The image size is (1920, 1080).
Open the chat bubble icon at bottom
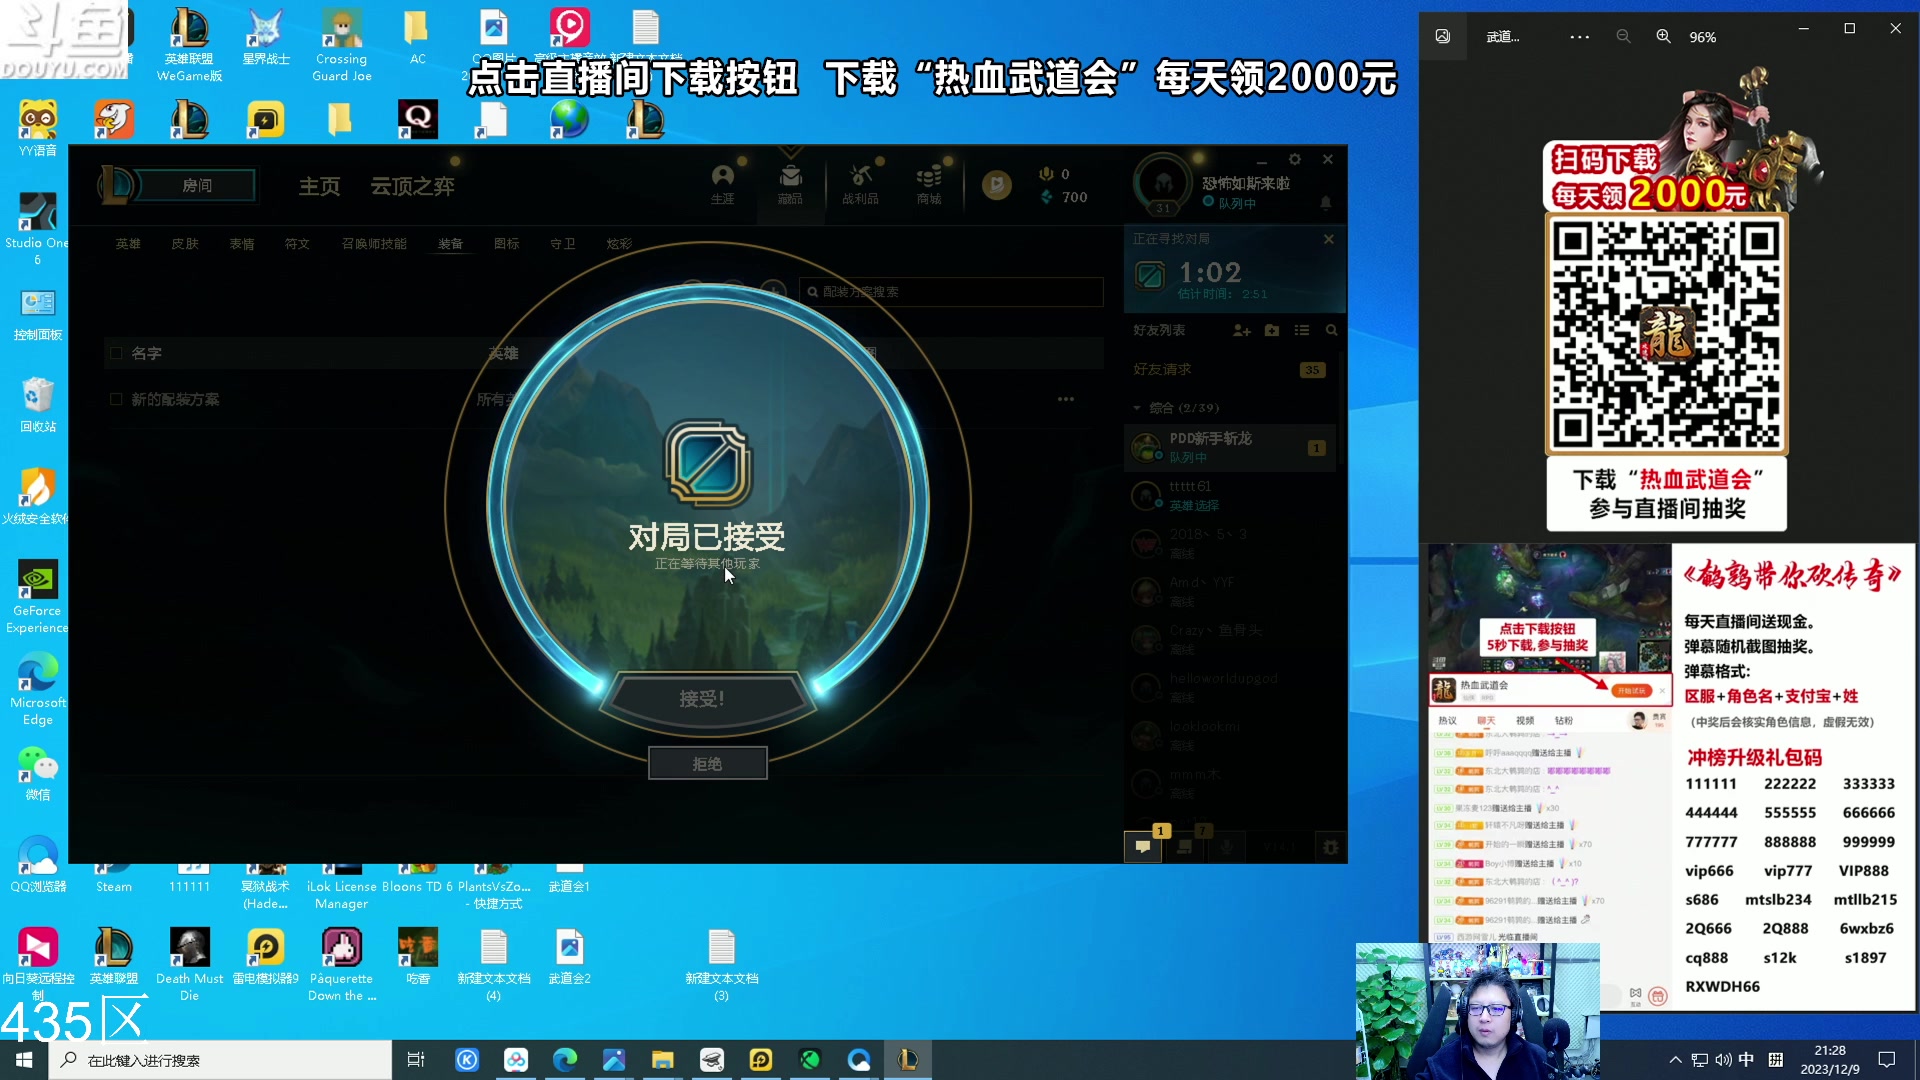[1142, 847]
